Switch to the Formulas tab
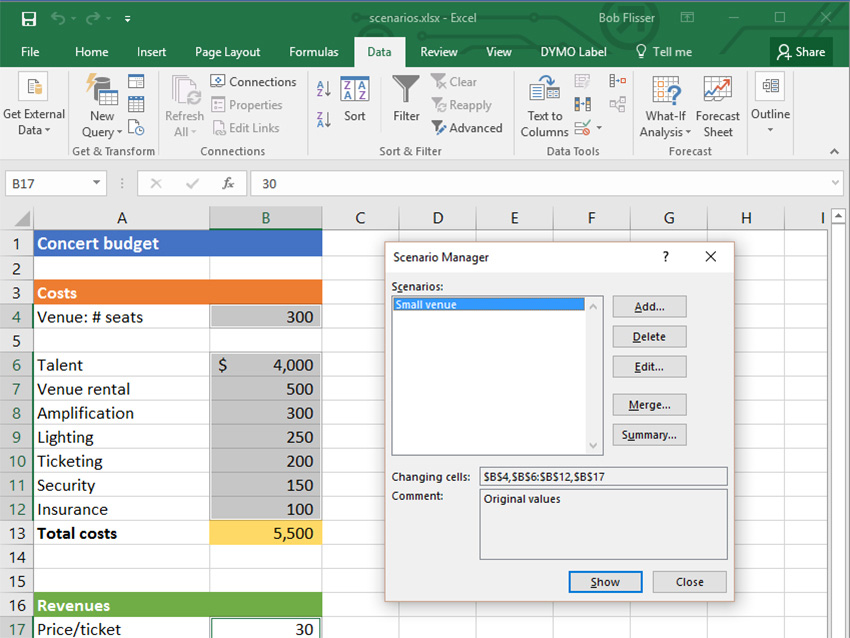The image size is (850, 638). coord(314,52)
